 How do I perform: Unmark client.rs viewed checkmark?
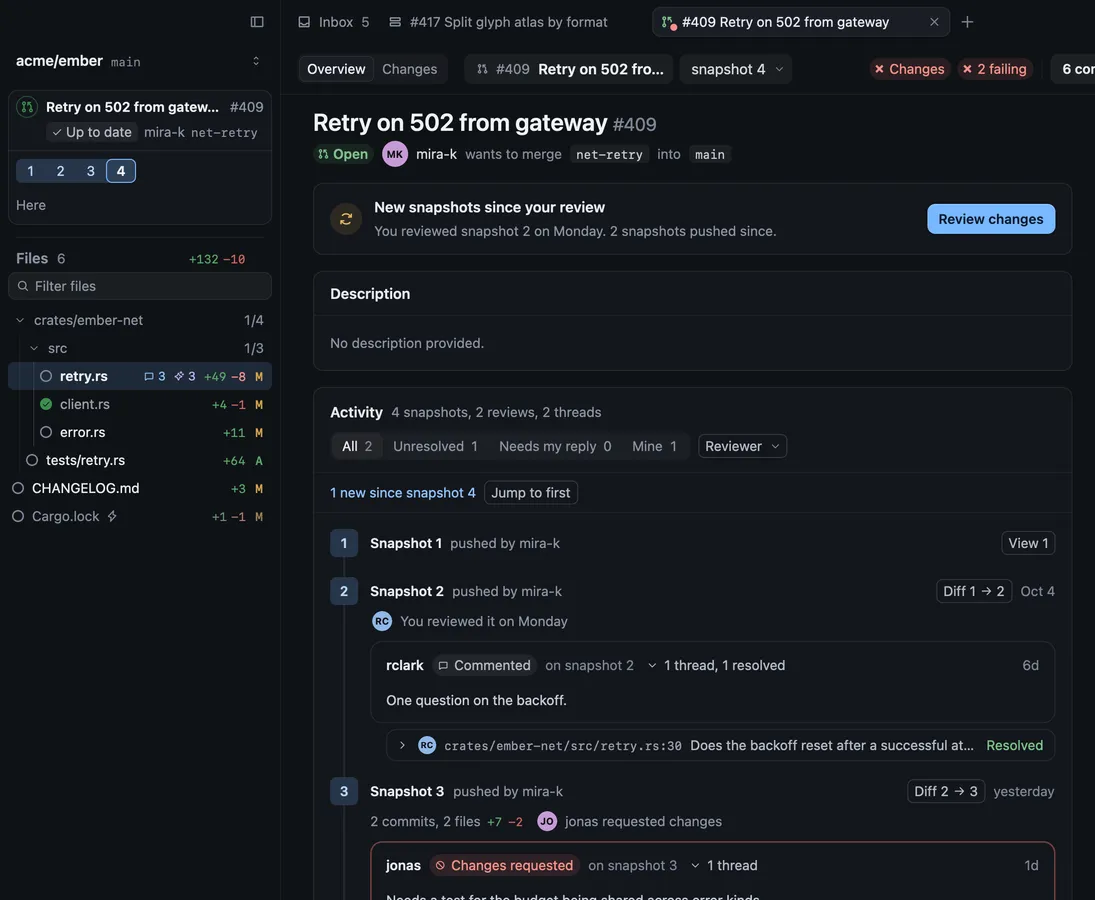pyautogui.click(x=46, y=404)
